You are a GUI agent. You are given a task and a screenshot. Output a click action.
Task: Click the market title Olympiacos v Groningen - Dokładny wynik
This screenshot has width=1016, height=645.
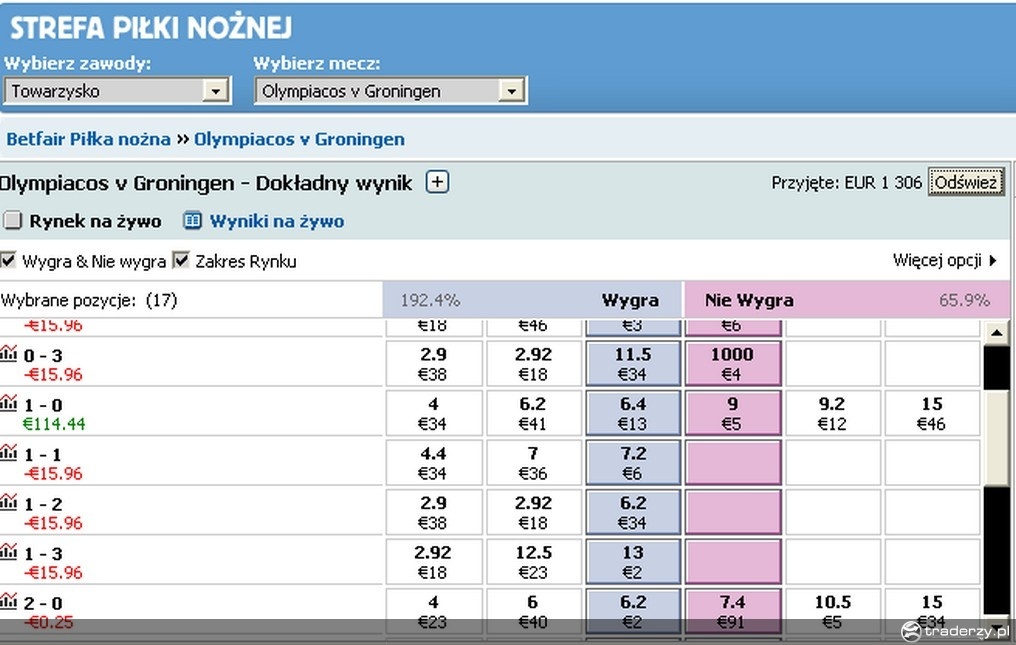(x=206, y=183)
